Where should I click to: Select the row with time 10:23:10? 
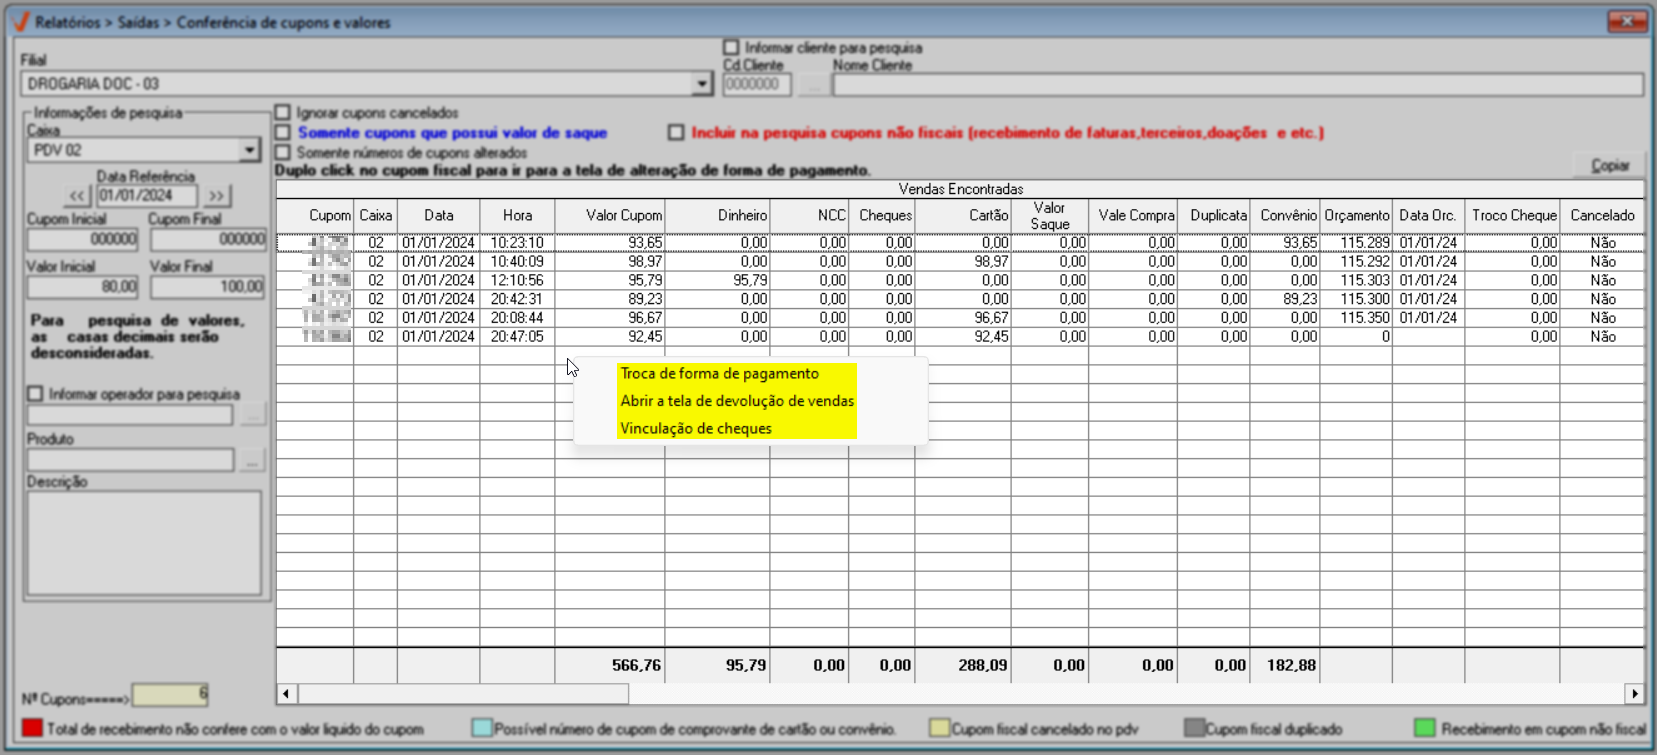[x=960, y=243]
